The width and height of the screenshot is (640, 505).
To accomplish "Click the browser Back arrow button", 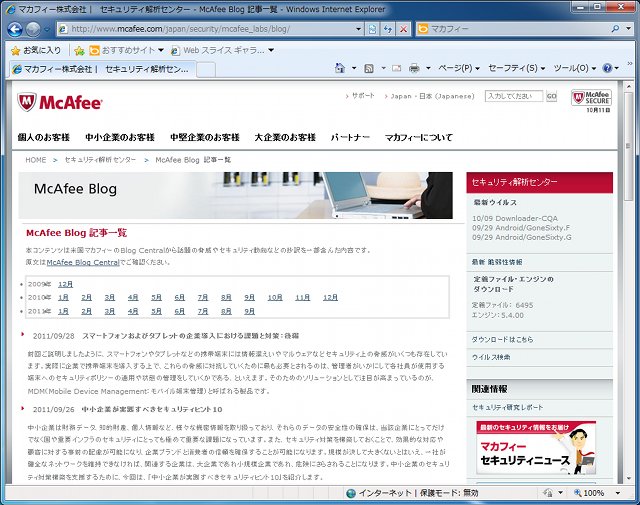I will (15, 29).
